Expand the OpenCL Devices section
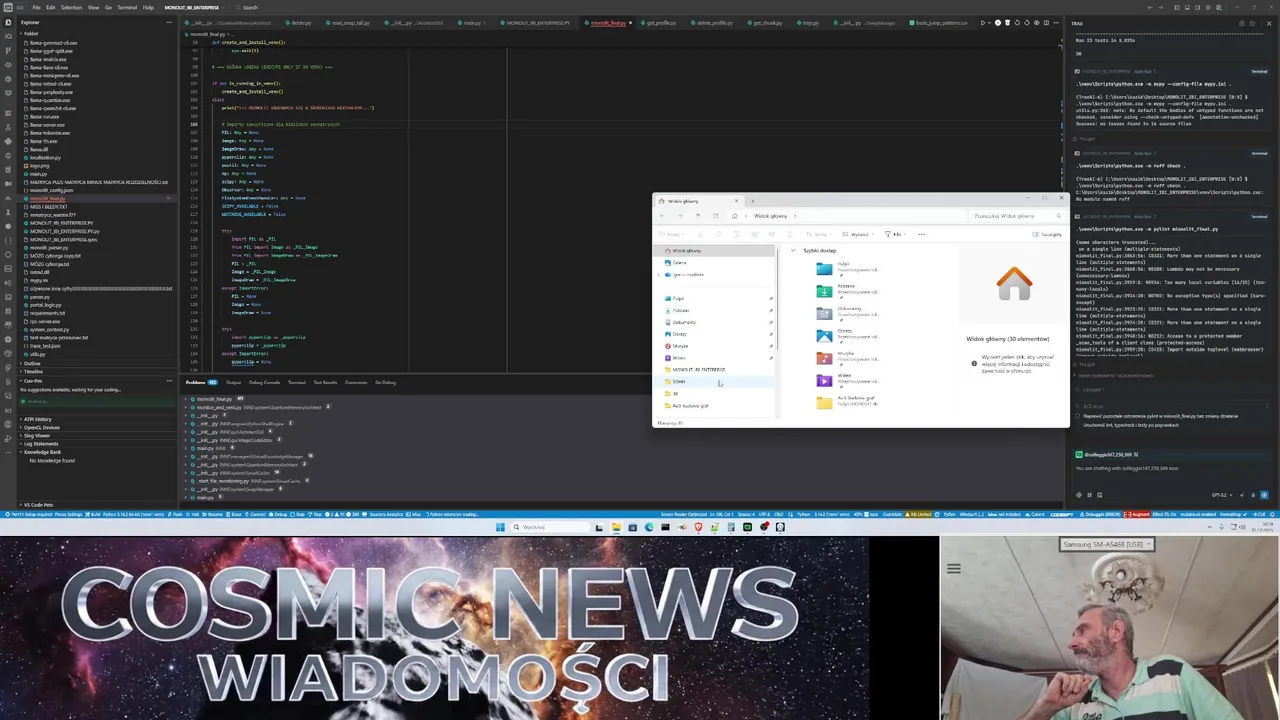Screen dimensions: 1280x720 42,427
